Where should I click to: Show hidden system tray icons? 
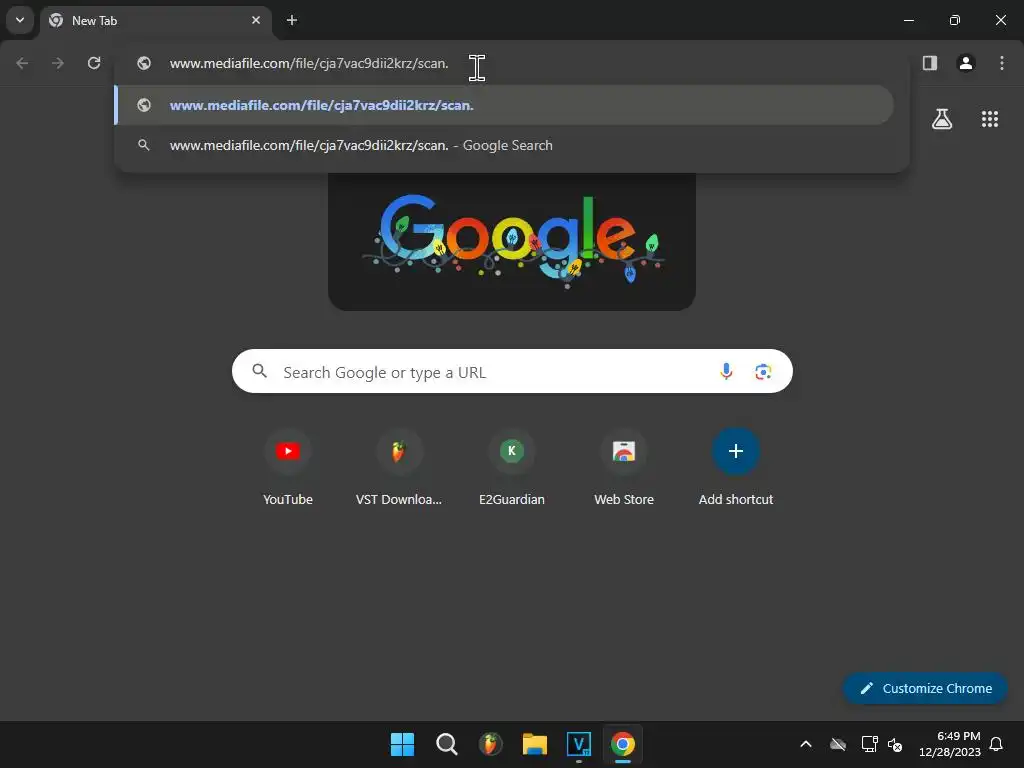point(806,744)
